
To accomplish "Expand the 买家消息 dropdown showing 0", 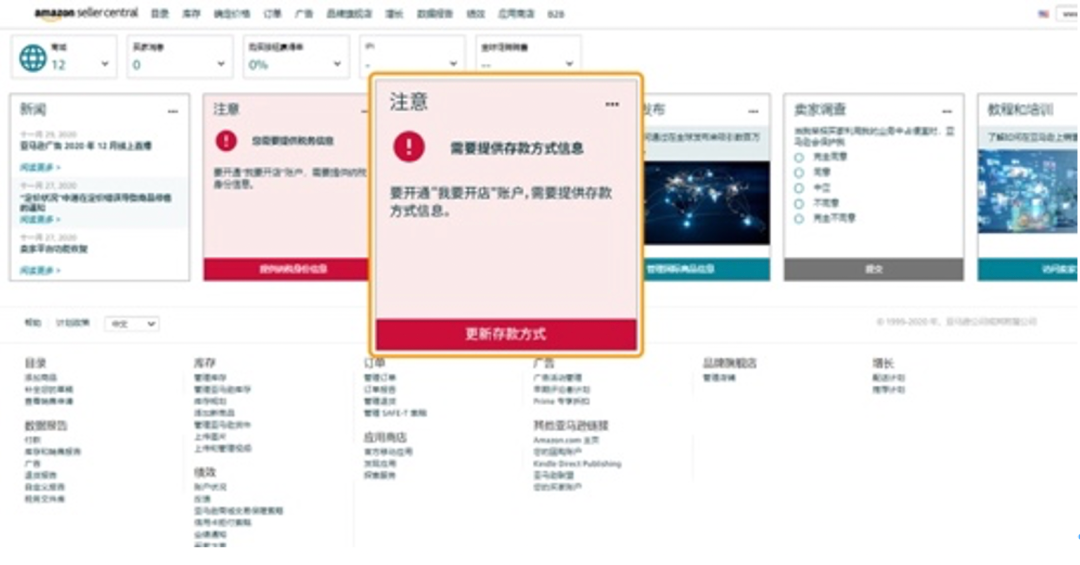I will [221, 64].
